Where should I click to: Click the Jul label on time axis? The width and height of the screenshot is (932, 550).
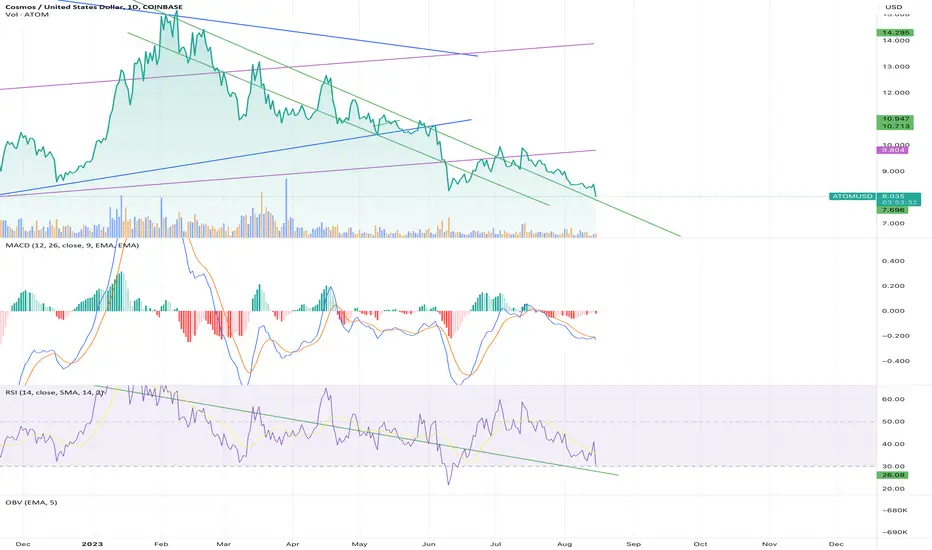click(x=496, y=544)
